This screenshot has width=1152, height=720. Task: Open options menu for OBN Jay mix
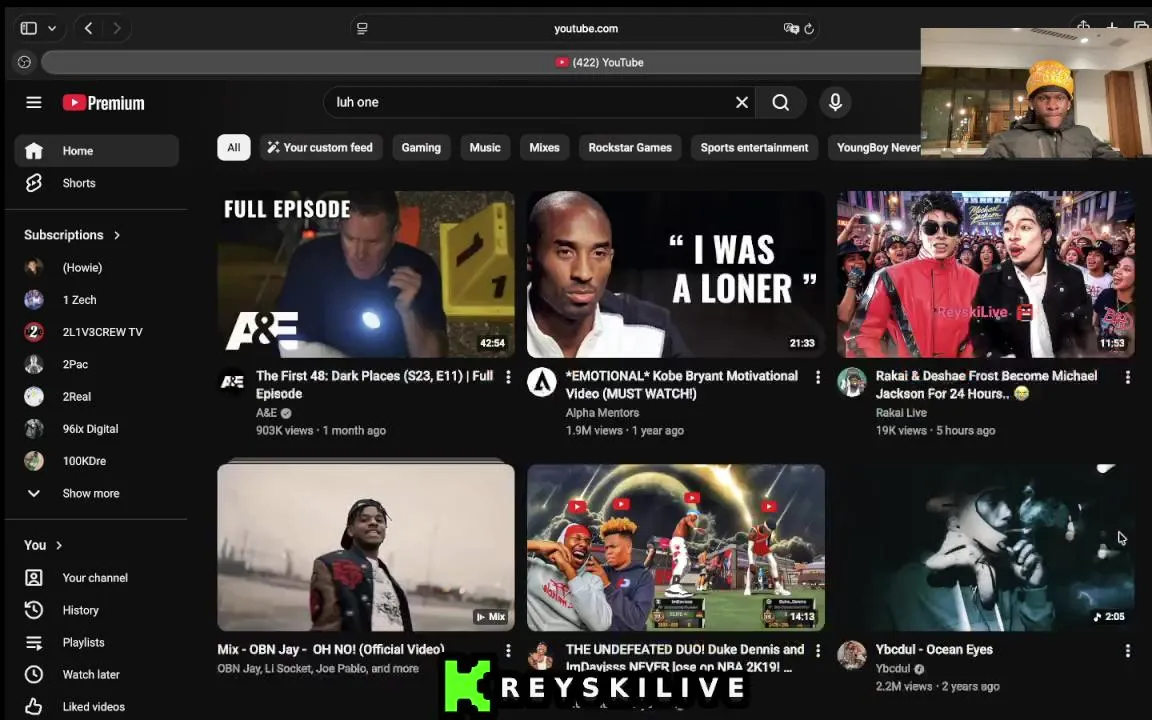[x=508, y=650]
